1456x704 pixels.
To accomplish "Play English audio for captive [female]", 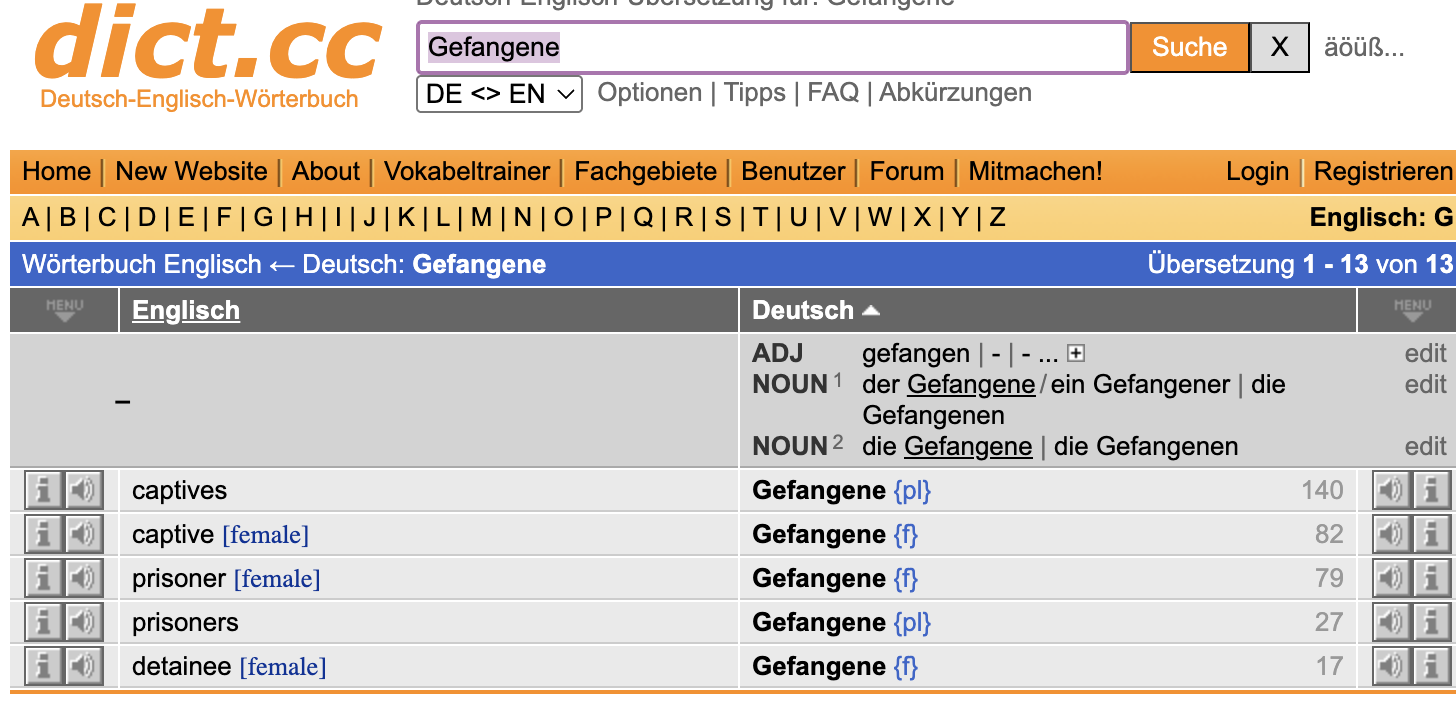I will [x=85, y=534].
